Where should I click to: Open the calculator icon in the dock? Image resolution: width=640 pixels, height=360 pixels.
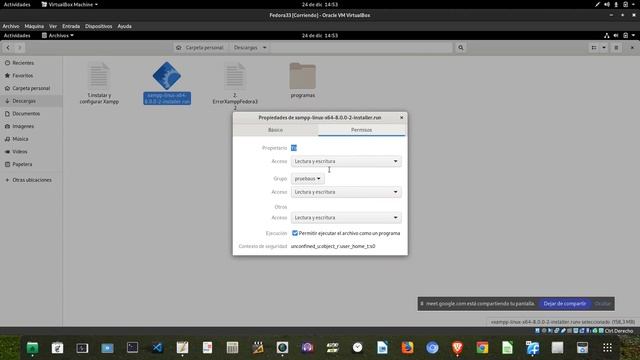(x=232, y=347)
